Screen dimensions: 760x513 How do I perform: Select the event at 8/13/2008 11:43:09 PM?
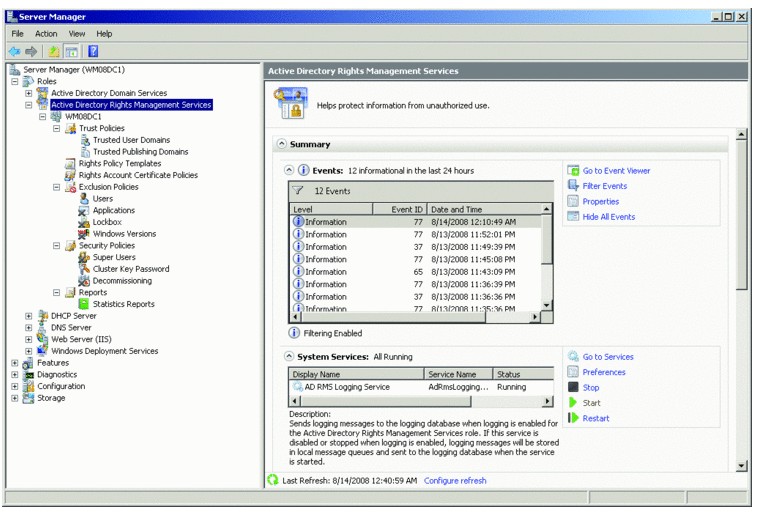click(x=416, y=272)
